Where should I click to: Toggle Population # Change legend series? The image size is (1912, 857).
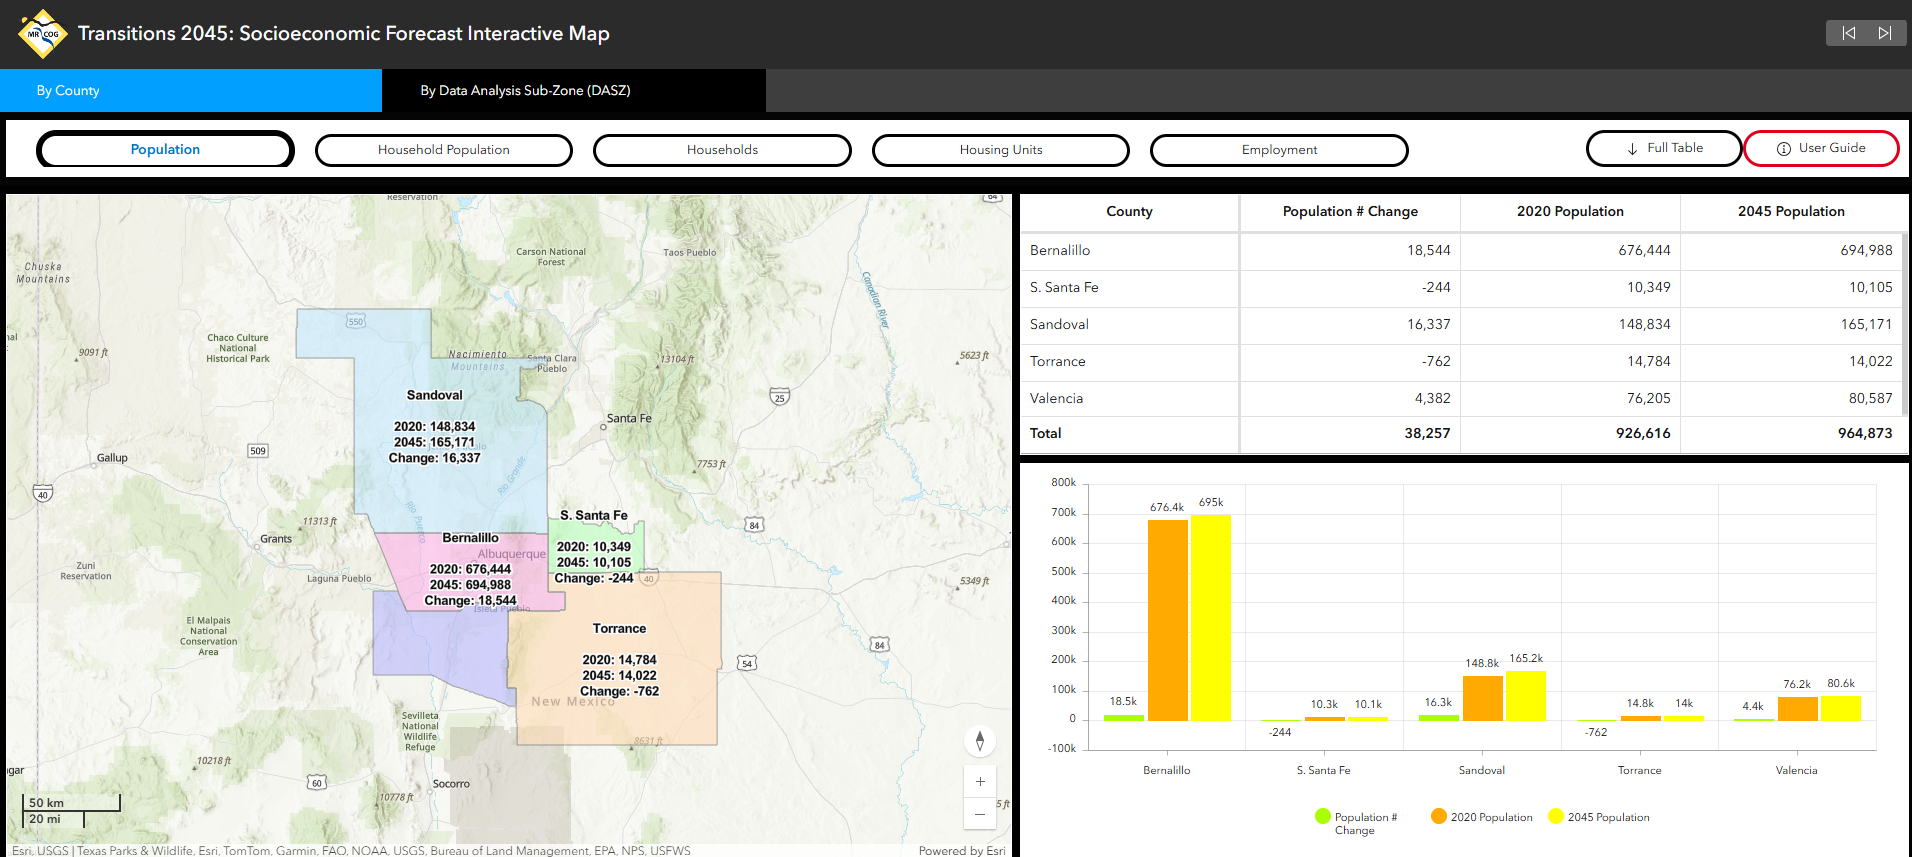[x=1323, y=817]
